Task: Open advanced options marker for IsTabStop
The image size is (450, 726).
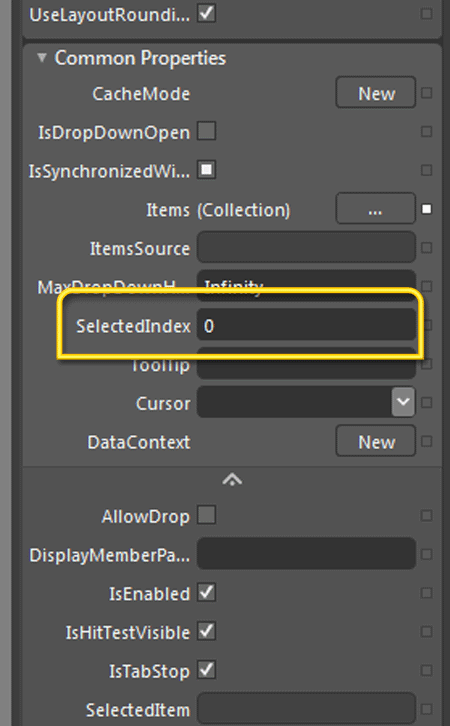Action: click(426, 670)
